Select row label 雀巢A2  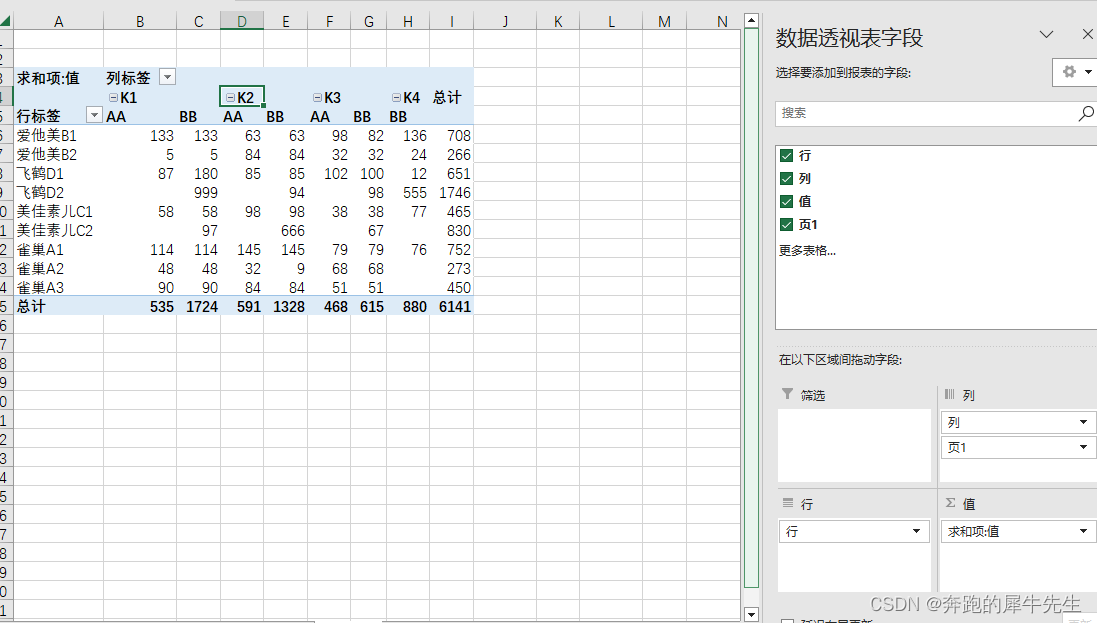[59, 268]
